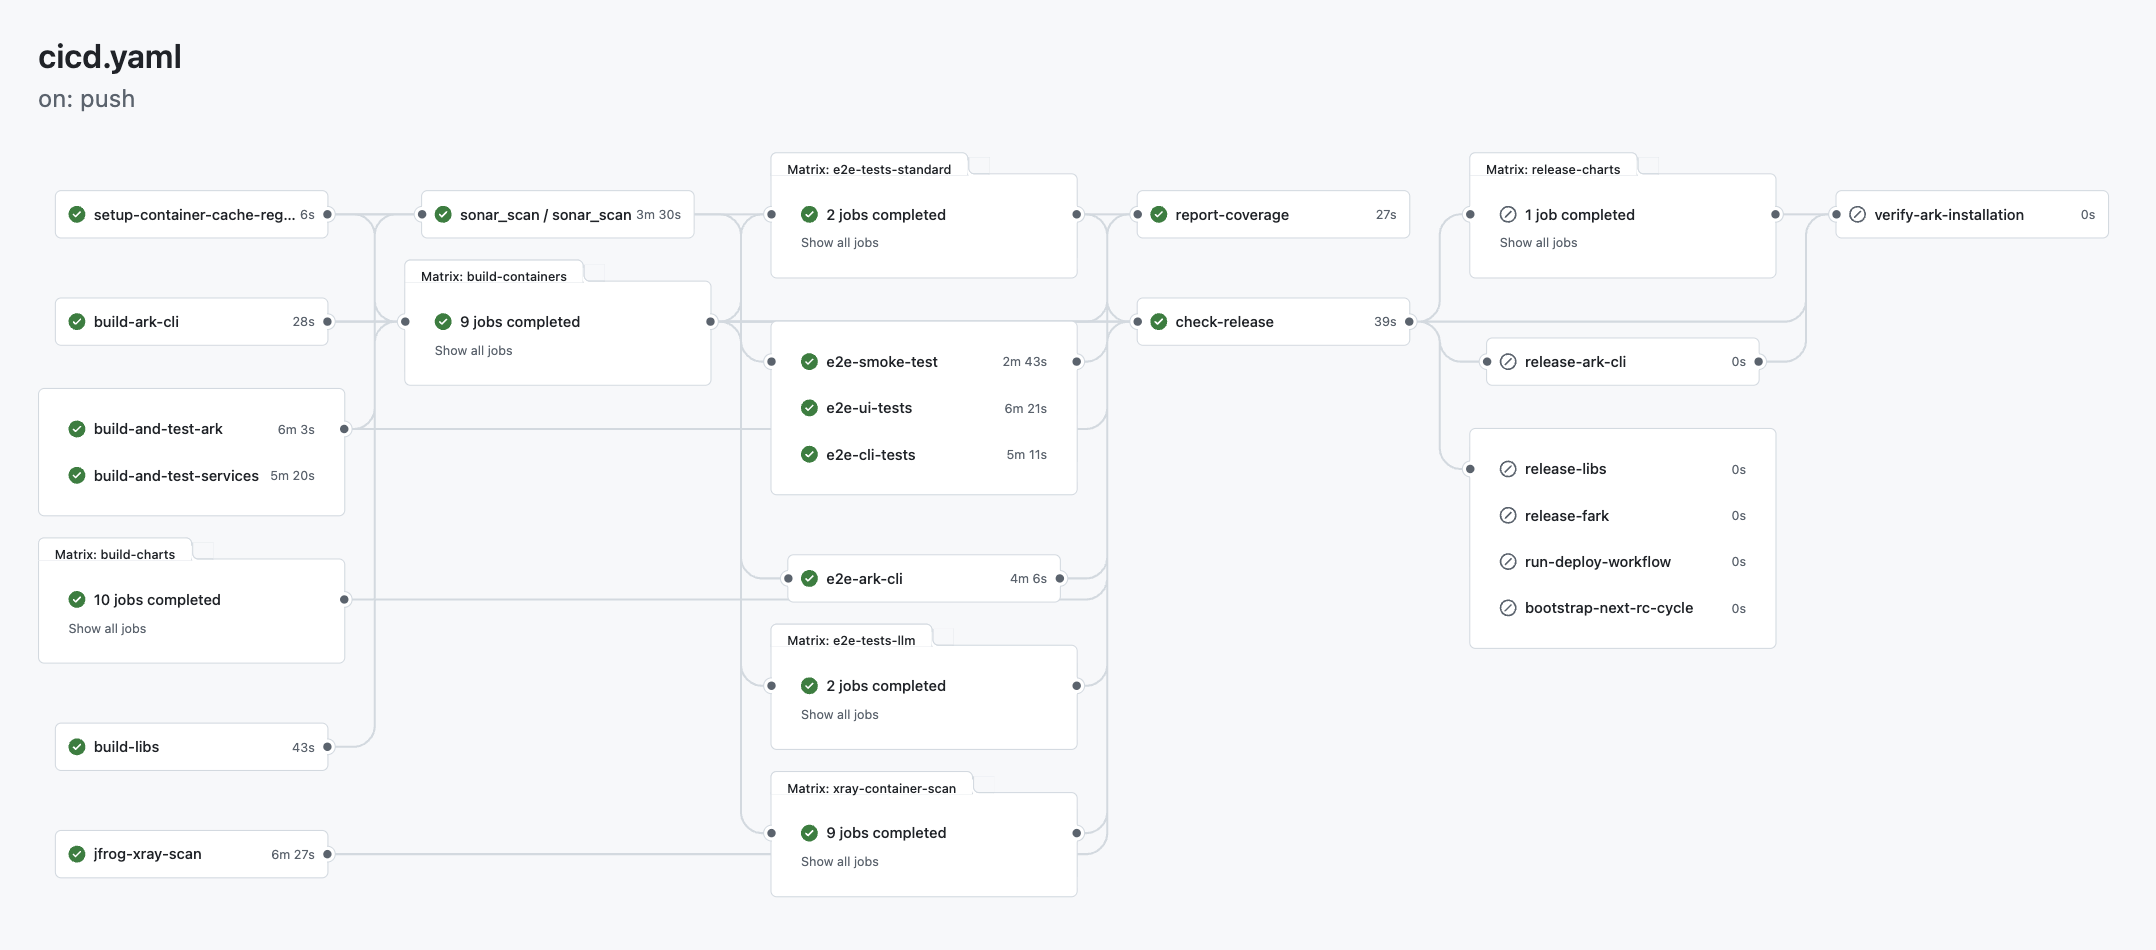Click the green check icon of build-libs

tap(77, 747)
